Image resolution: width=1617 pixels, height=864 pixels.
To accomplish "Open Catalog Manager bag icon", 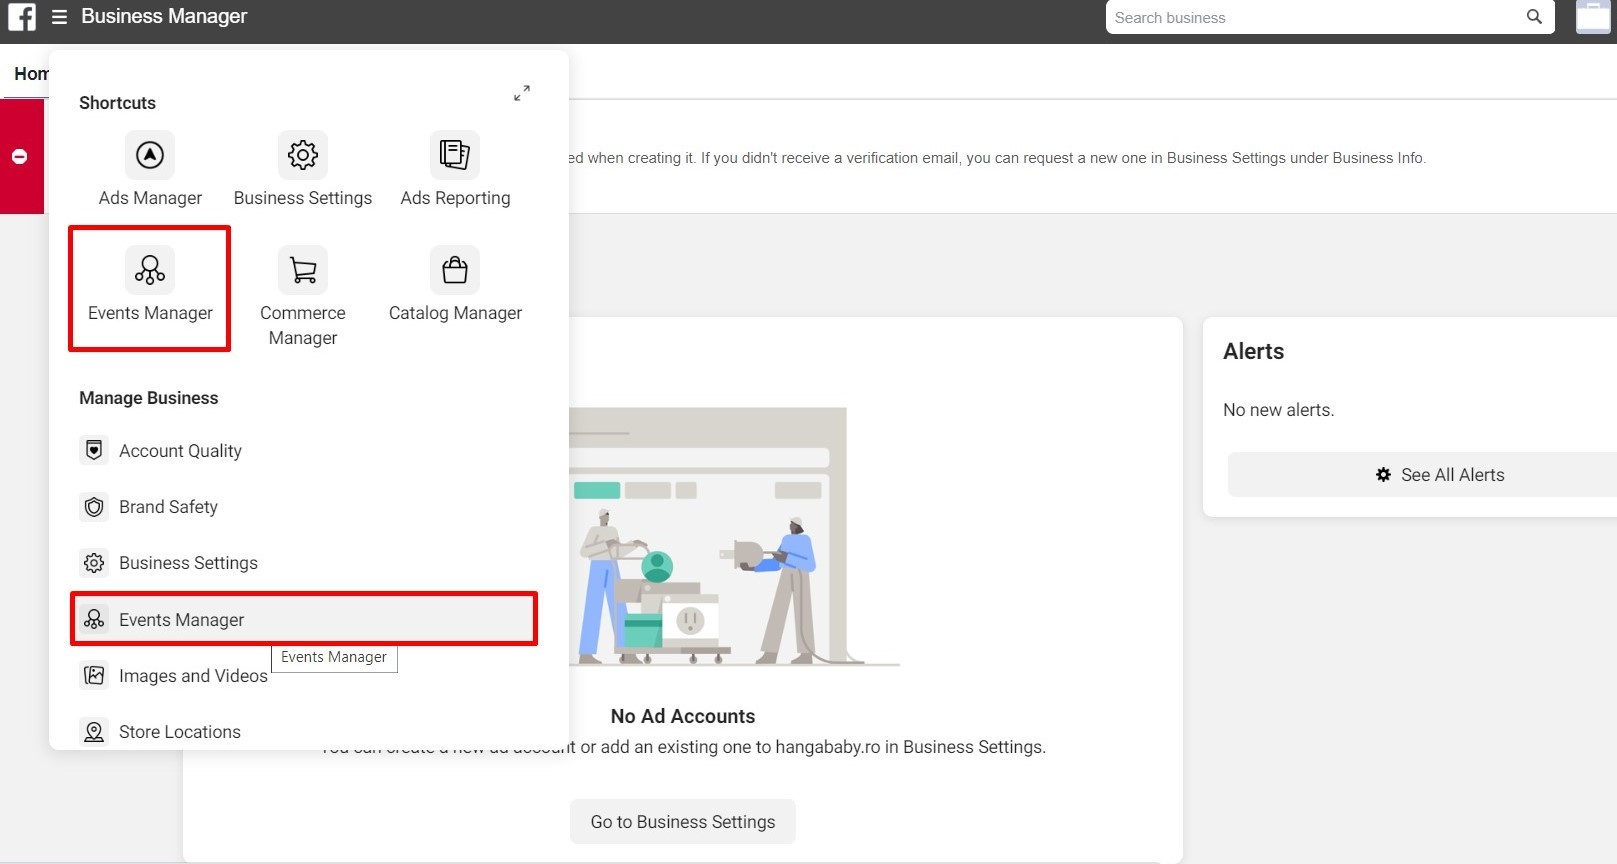I will point(455,270).
